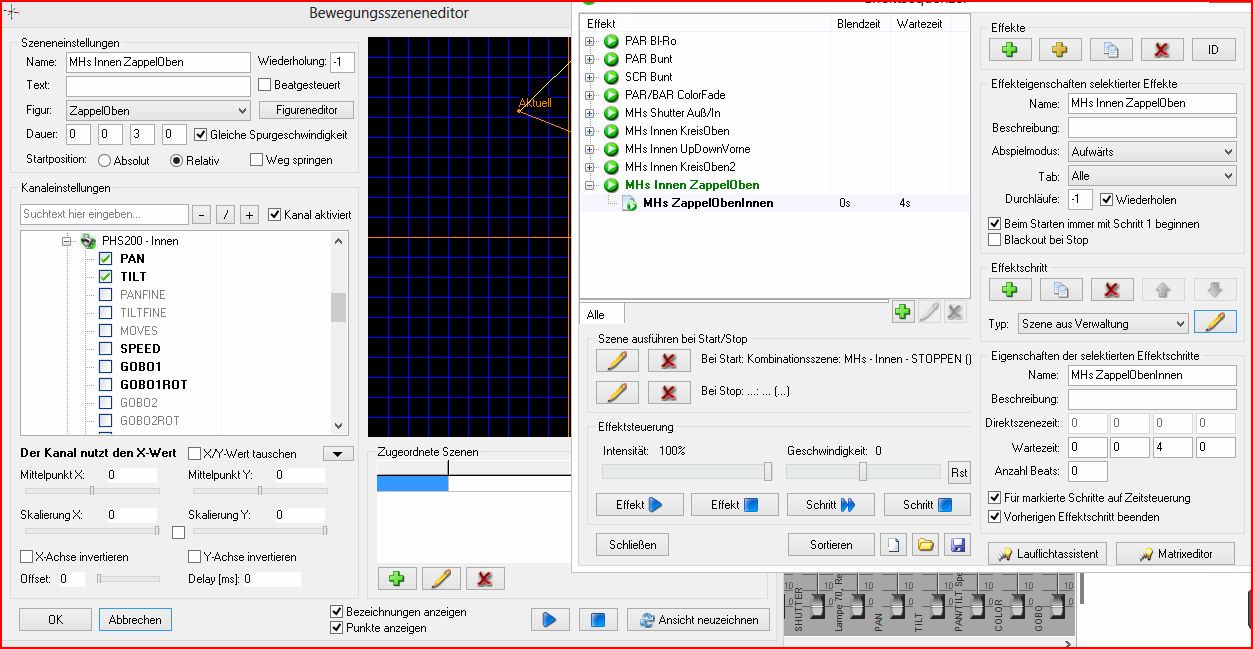Open a file via the folder icon
The height and width of the screenshot is (649, 1253).
pos(925,545)
